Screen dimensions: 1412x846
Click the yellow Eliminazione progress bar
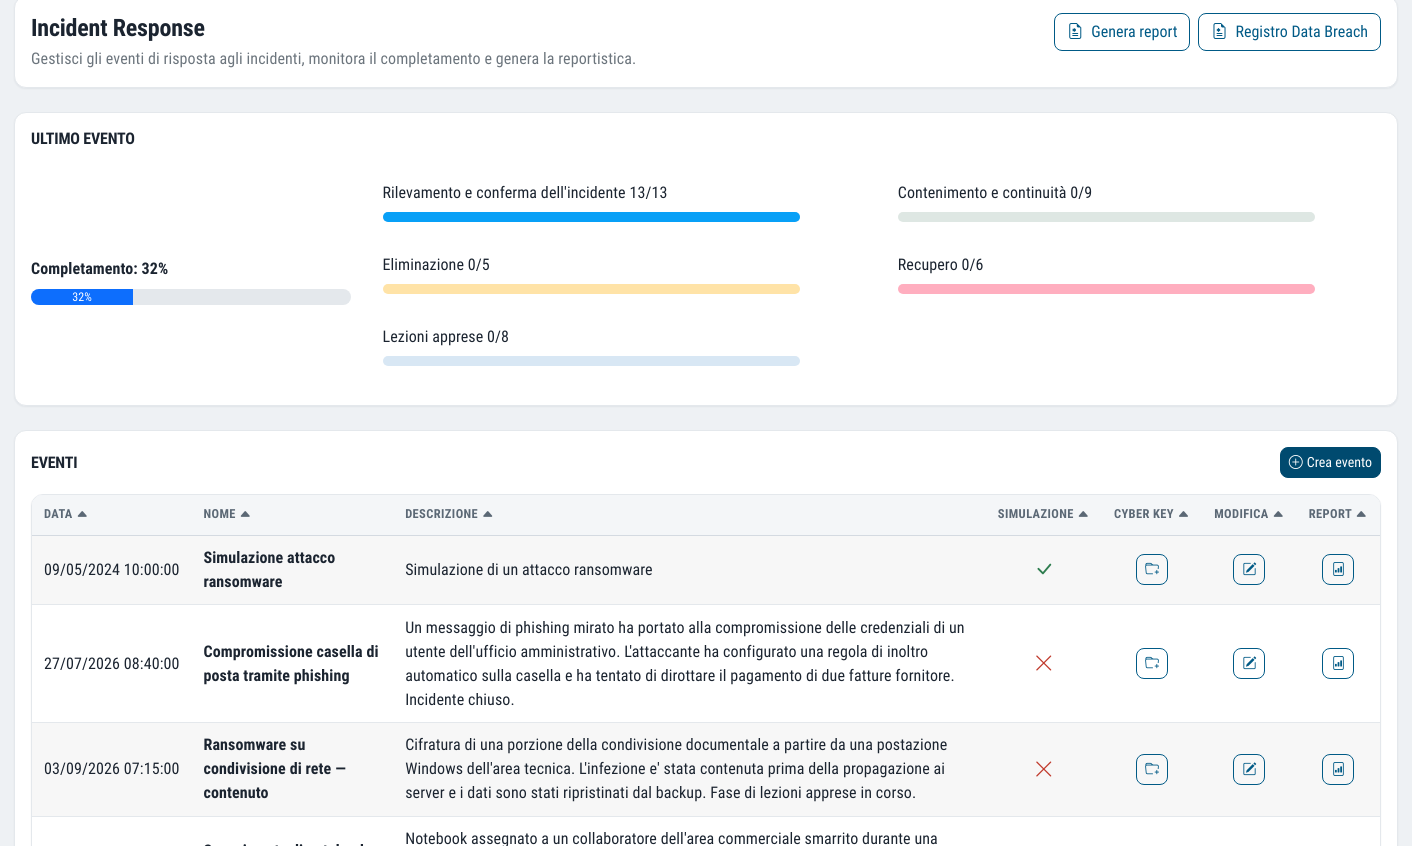[591, 289]
